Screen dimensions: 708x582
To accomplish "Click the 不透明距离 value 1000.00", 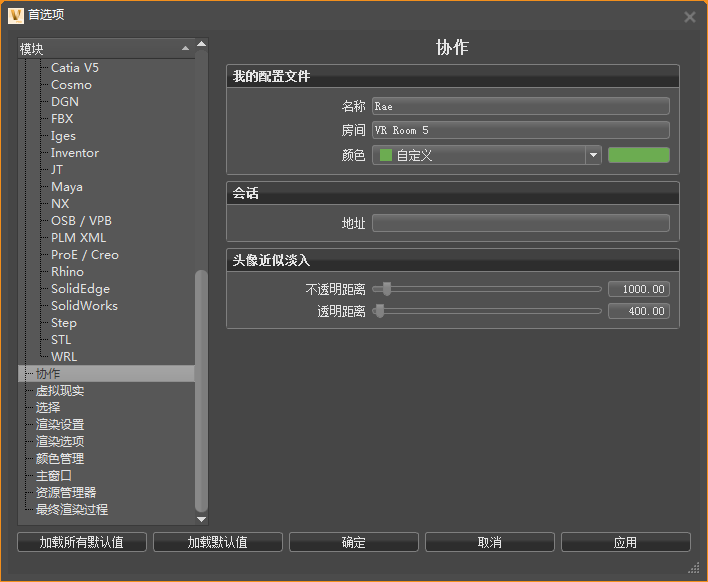I will [x=639, y=289].
